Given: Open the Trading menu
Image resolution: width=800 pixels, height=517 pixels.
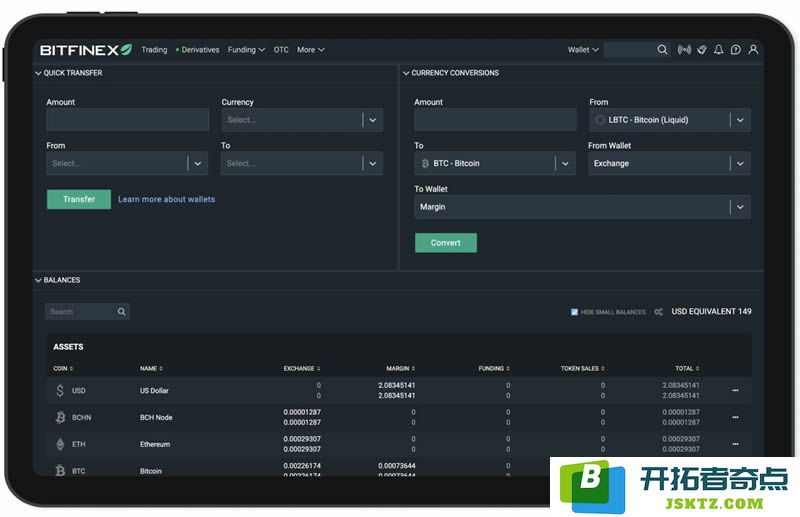Looking at the screenshot, I should [154, 50].
